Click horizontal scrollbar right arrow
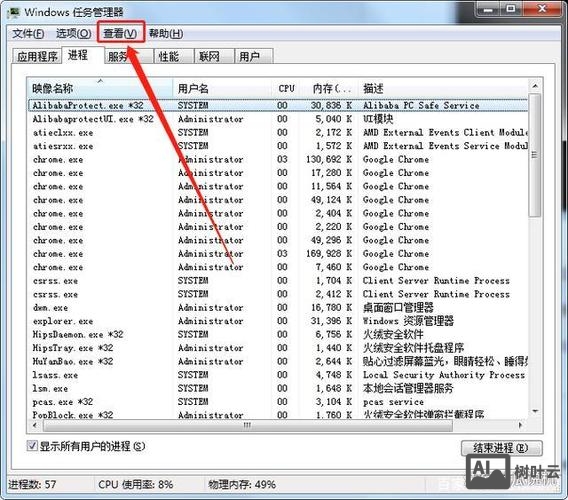 point(521,425)
